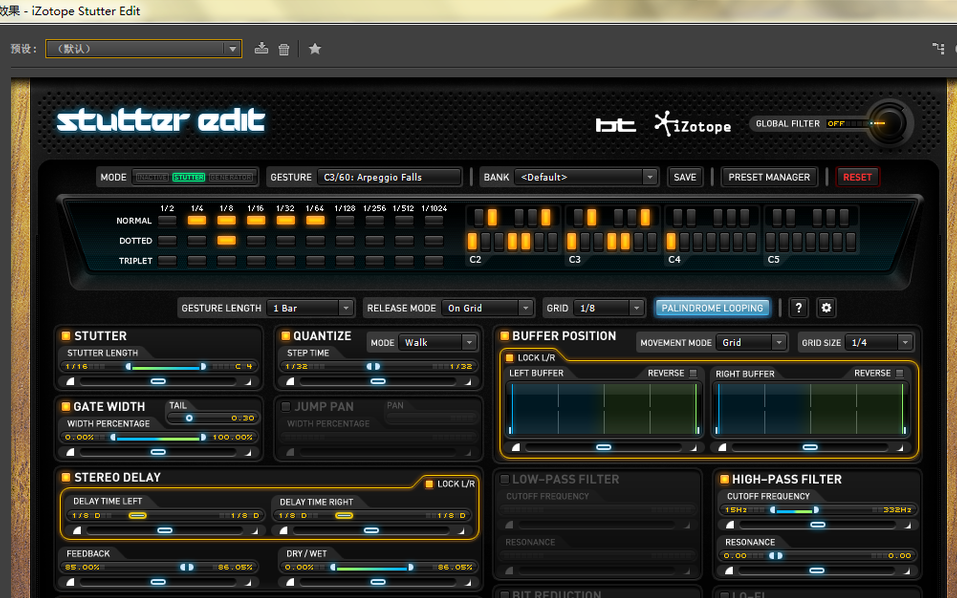The image size is (957, 598).
Task: Open the Grid Size dropdown showing 1/4
Action: 879,342
